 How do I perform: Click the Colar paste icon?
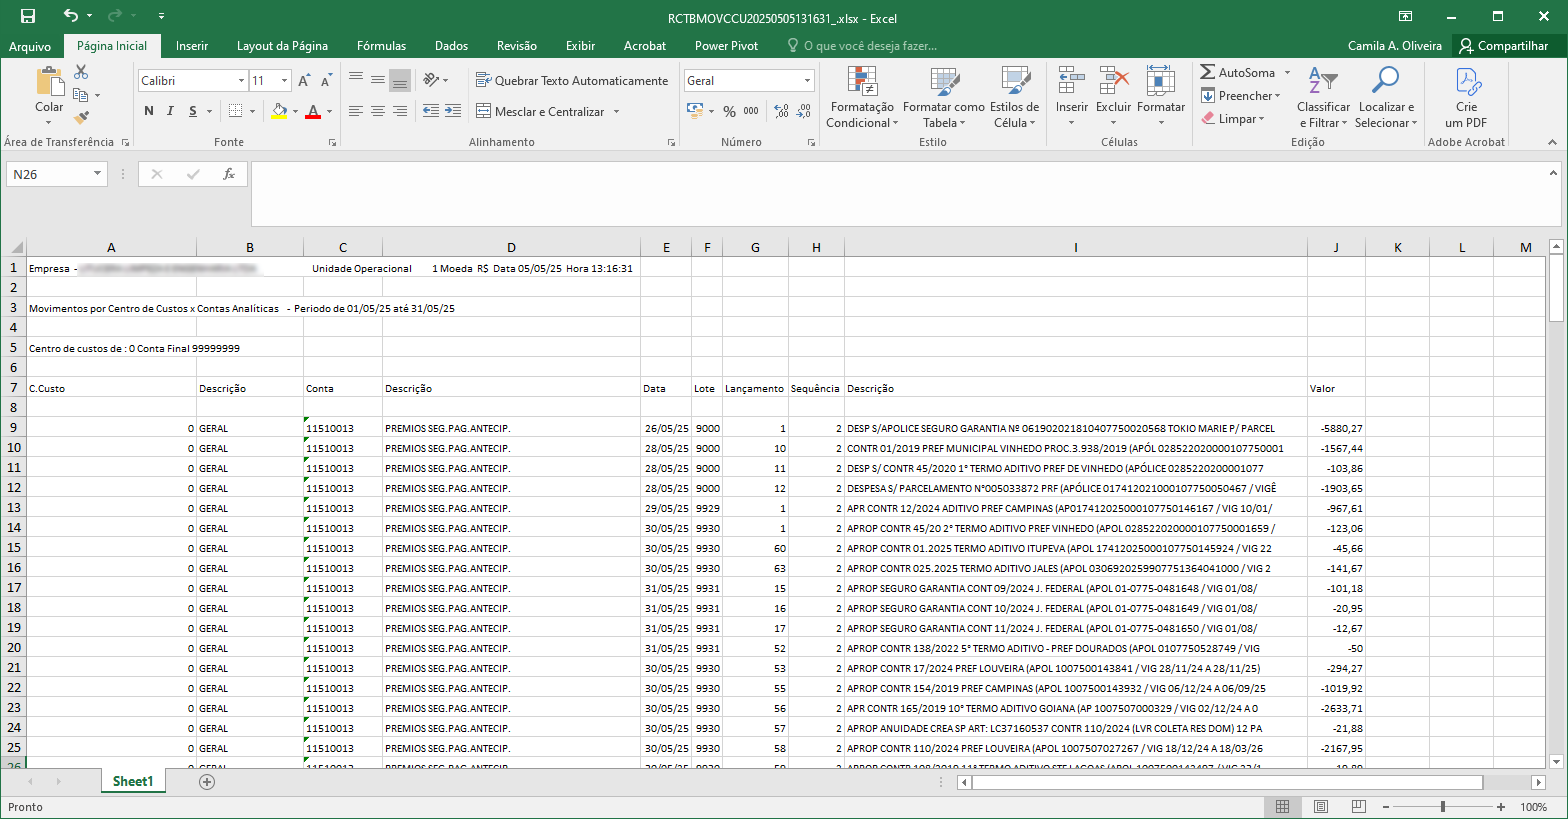[x=49, y=83]
